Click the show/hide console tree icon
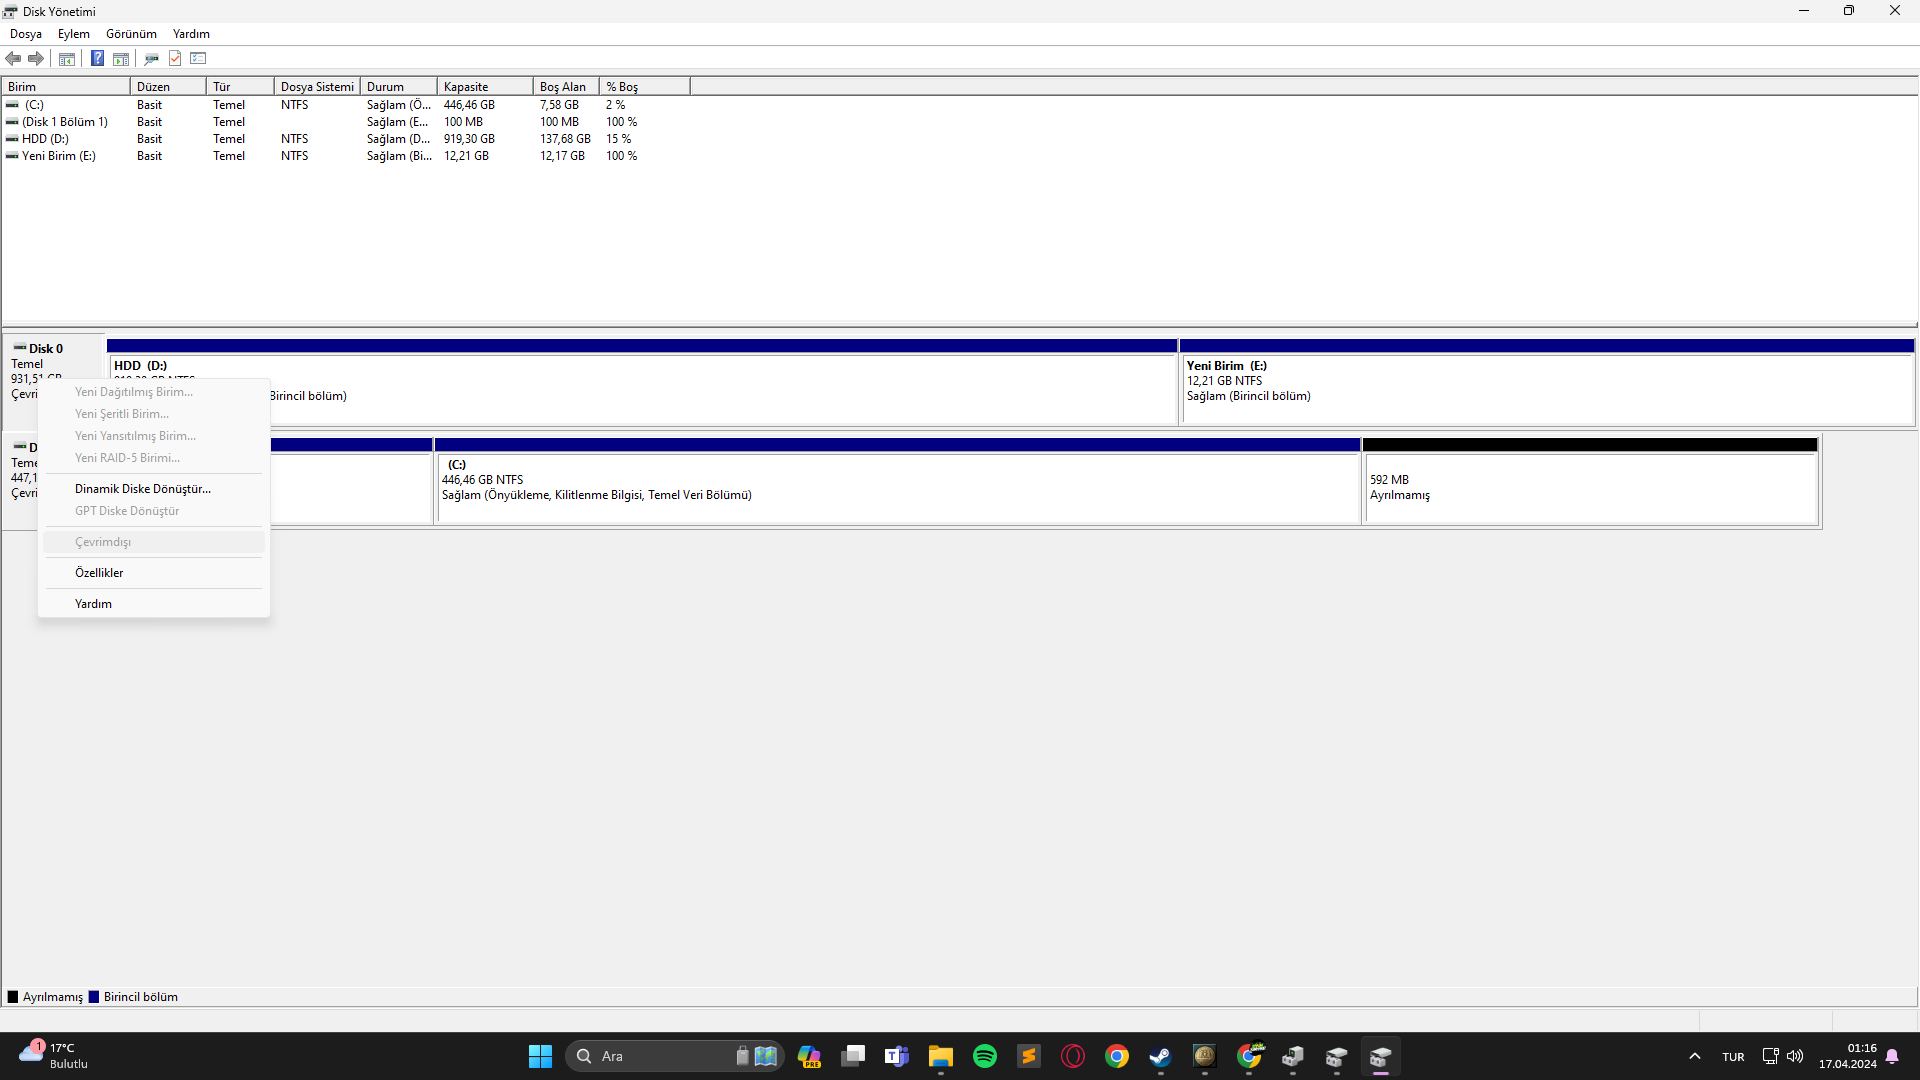 click(67, 59)
